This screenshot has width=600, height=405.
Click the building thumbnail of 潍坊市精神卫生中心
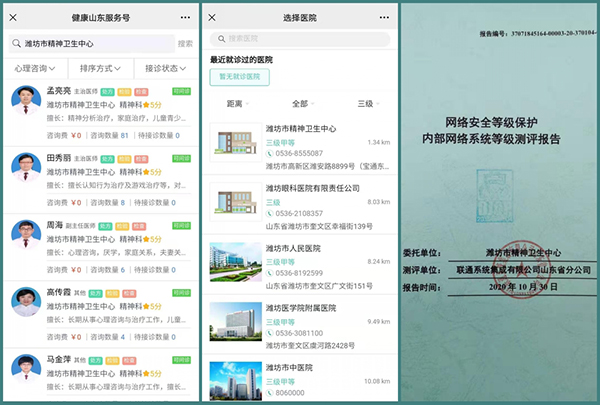click(x=236, y=142)
